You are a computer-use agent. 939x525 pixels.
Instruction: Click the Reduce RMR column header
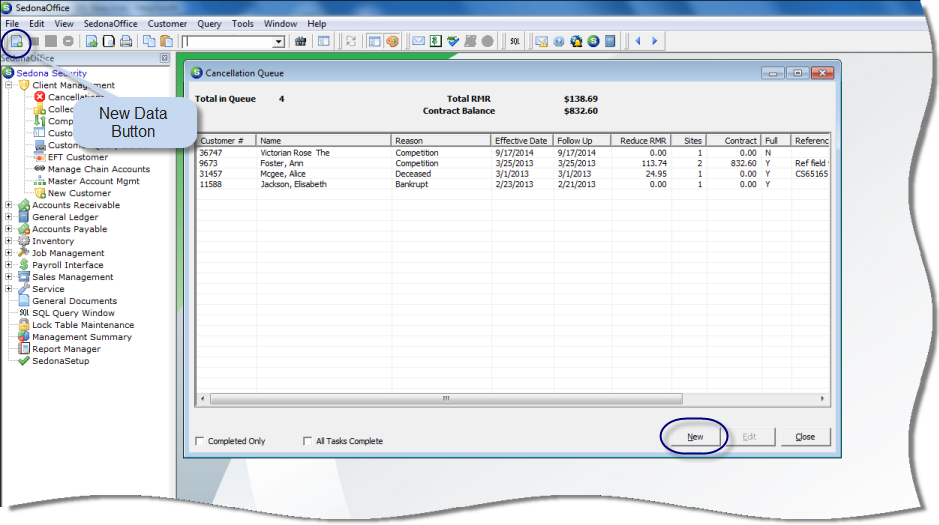click(x=641, y=141)
